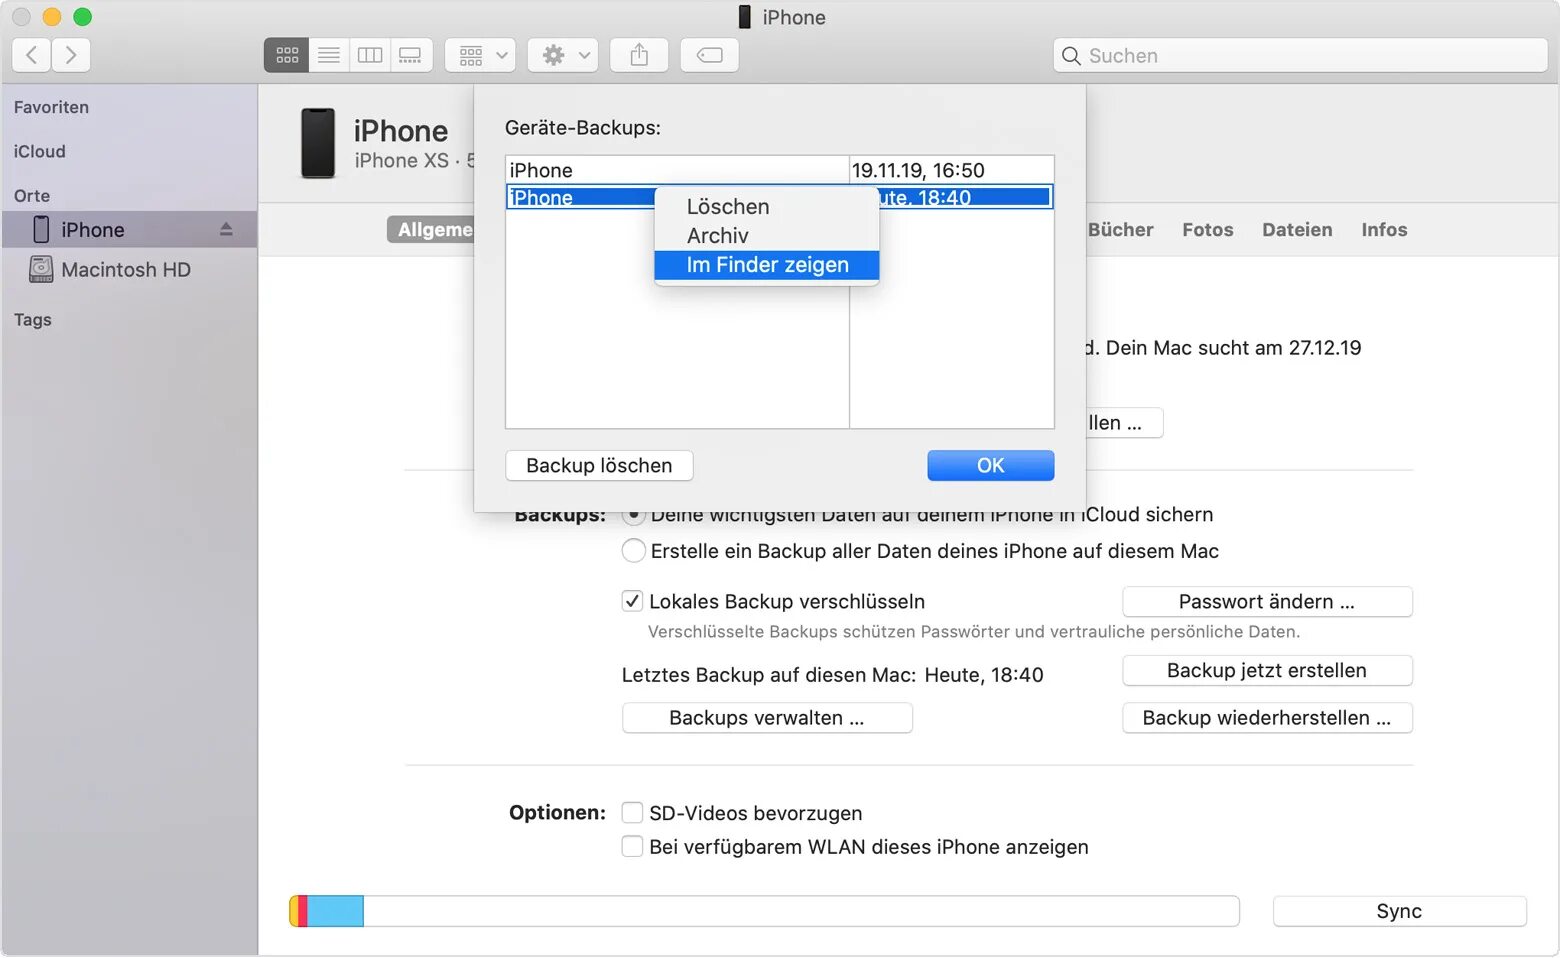Open the Bücher tab
This screenshot has height=958, width=1560.
pos(1120,230)
